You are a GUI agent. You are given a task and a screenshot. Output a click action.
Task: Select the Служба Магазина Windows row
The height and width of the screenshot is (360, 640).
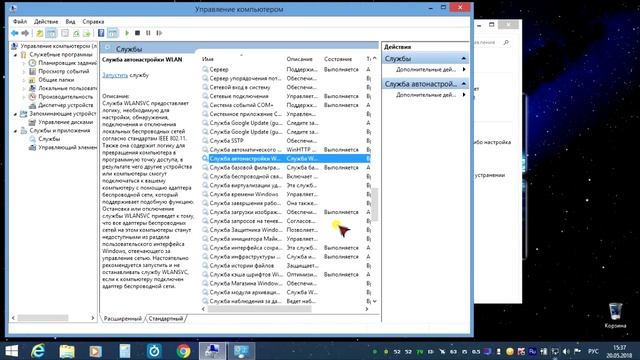pos(286,283)
